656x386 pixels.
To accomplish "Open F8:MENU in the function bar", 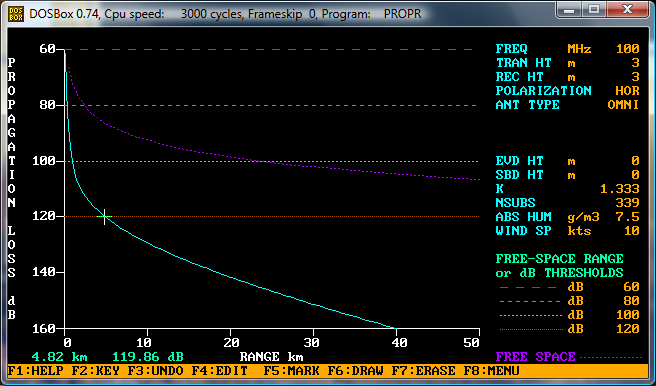I will pos(492,371).
